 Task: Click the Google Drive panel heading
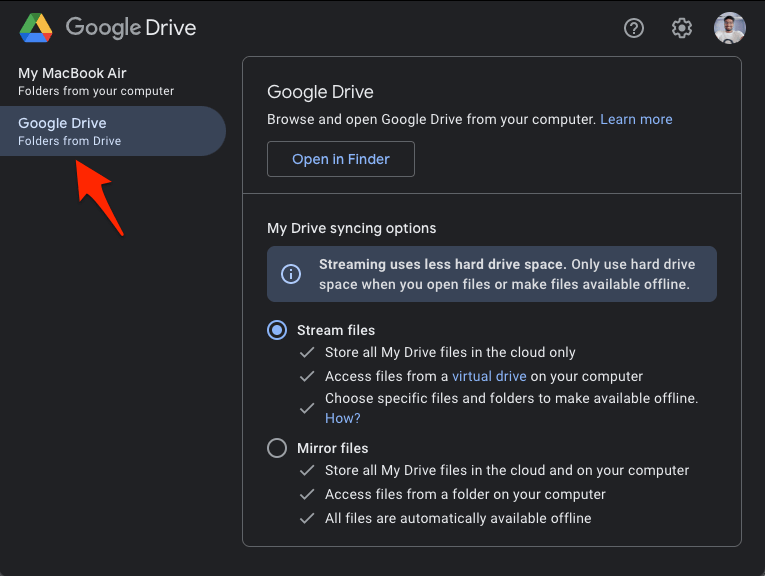pyautogui.click(x=320, y=92)
